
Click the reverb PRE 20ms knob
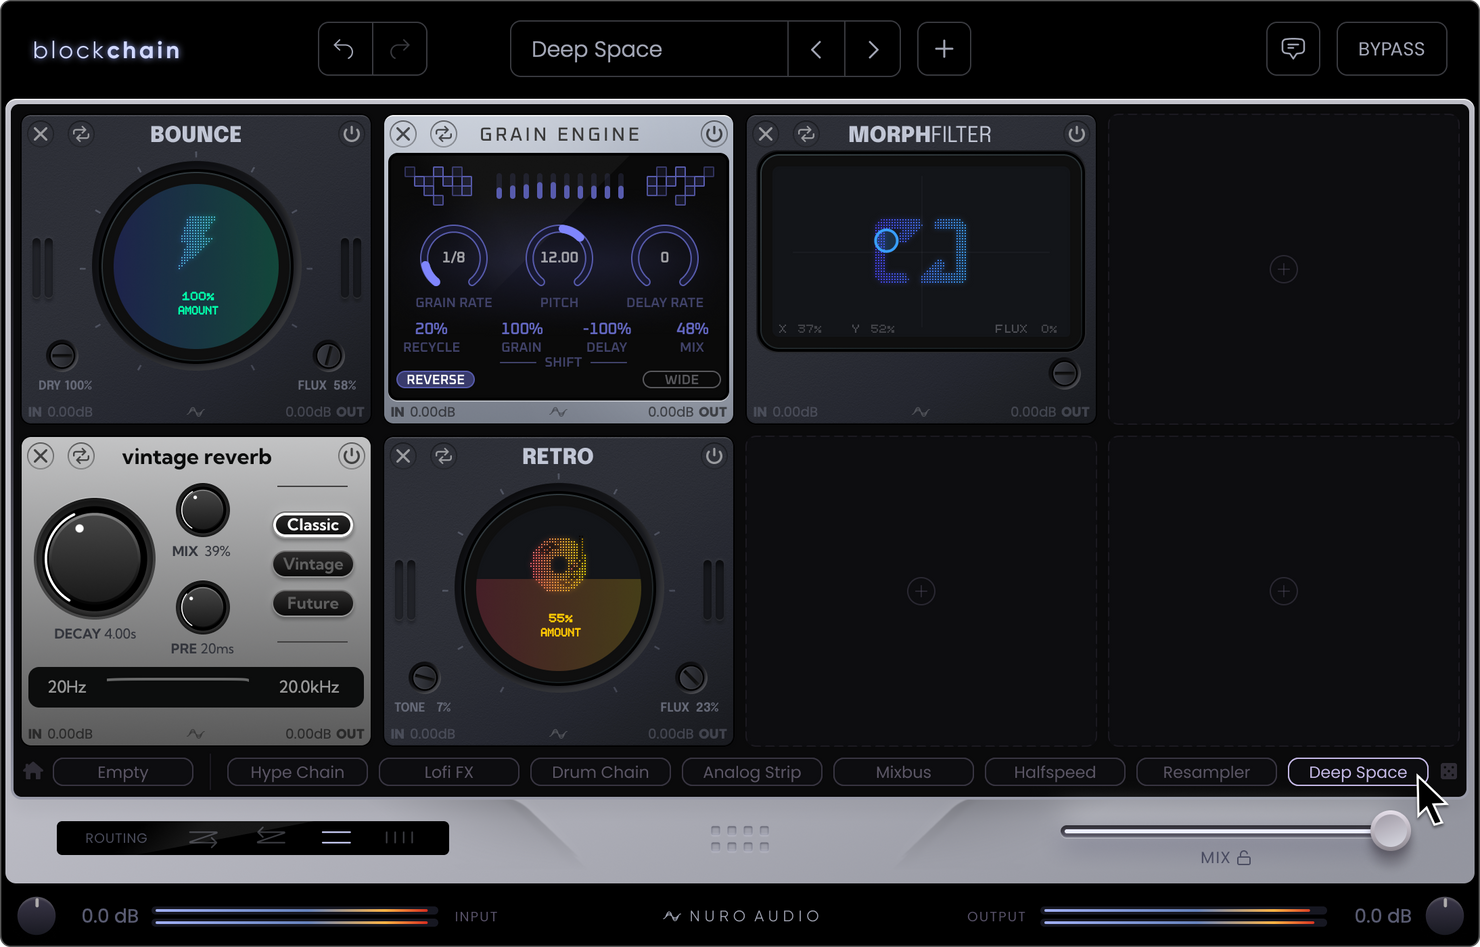tap(203, 608)
